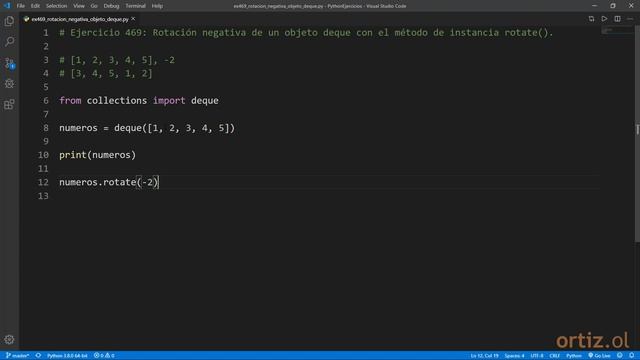Open the View menu

(x=79, y=6)
